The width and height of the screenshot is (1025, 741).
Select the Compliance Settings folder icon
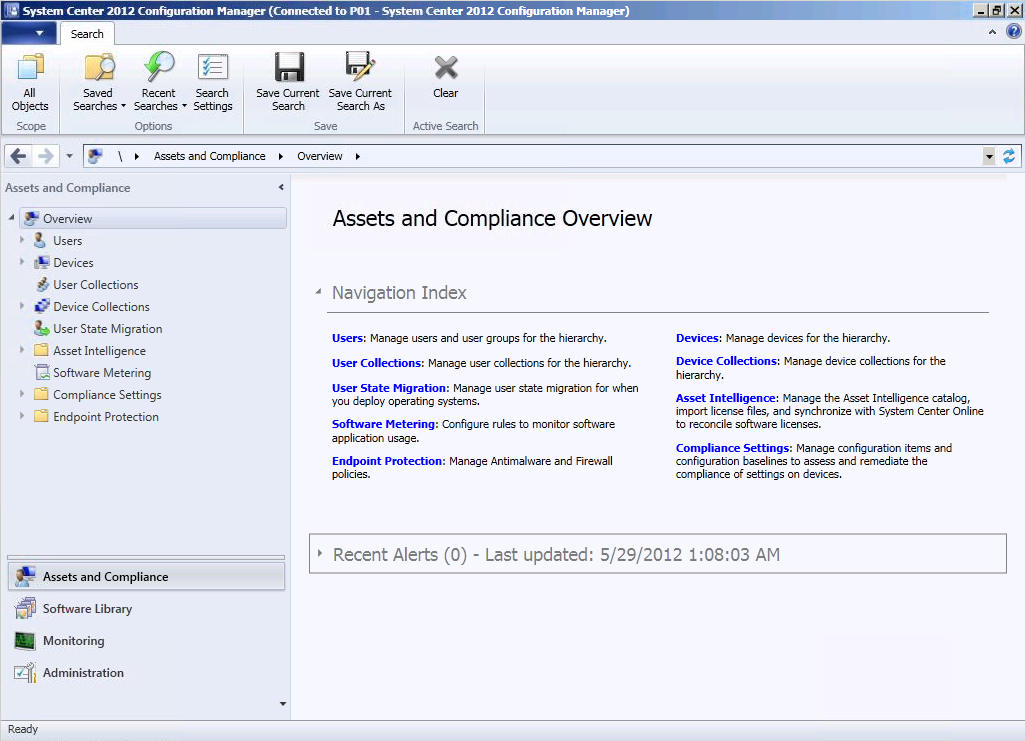(41, 394)
